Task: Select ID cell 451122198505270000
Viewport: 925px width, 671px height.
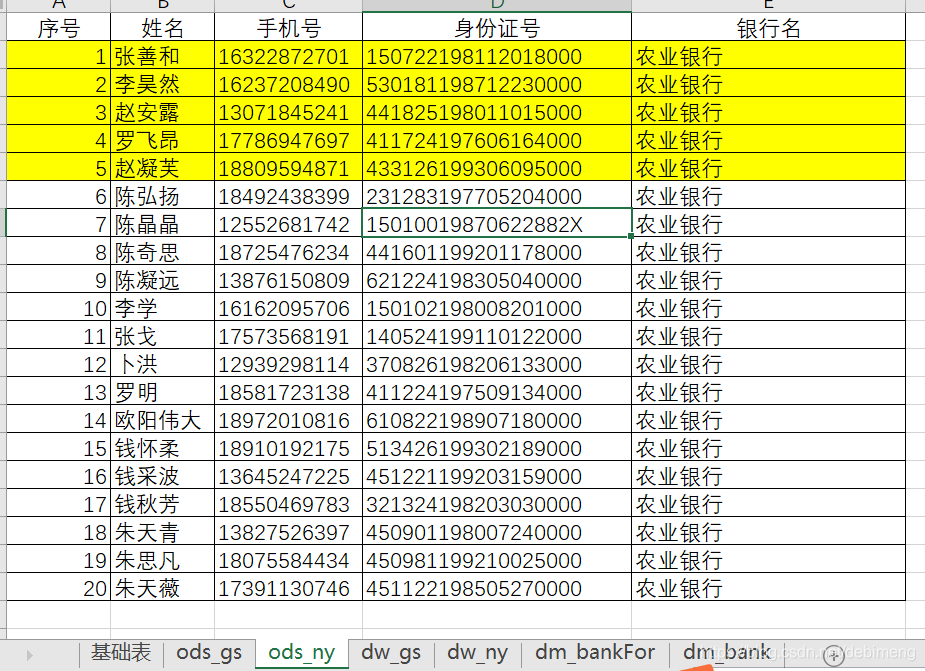Action: point(497,588)
